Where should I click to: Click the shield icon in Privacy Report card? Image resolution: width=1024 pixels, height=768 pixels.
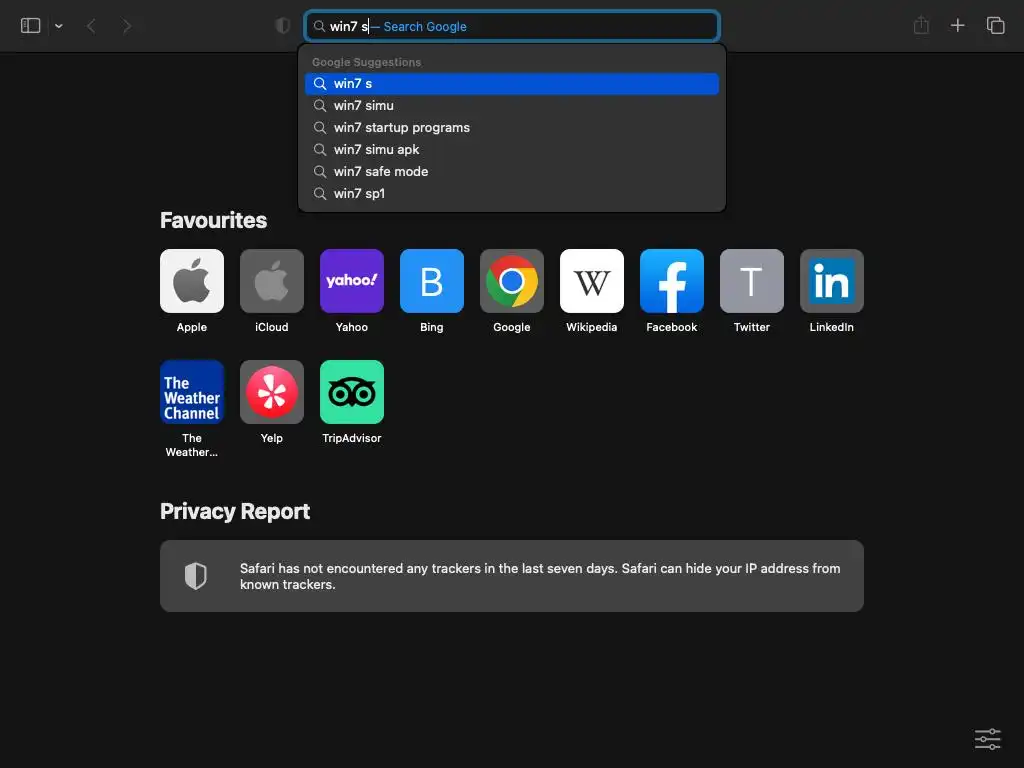(195, 576)
